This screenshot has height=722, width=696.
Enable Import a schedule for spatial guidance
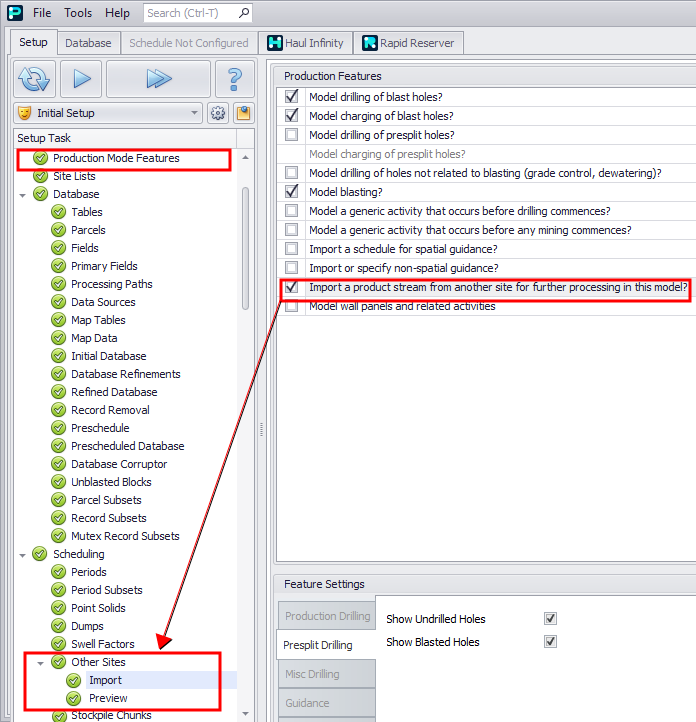tap(291, 249)
